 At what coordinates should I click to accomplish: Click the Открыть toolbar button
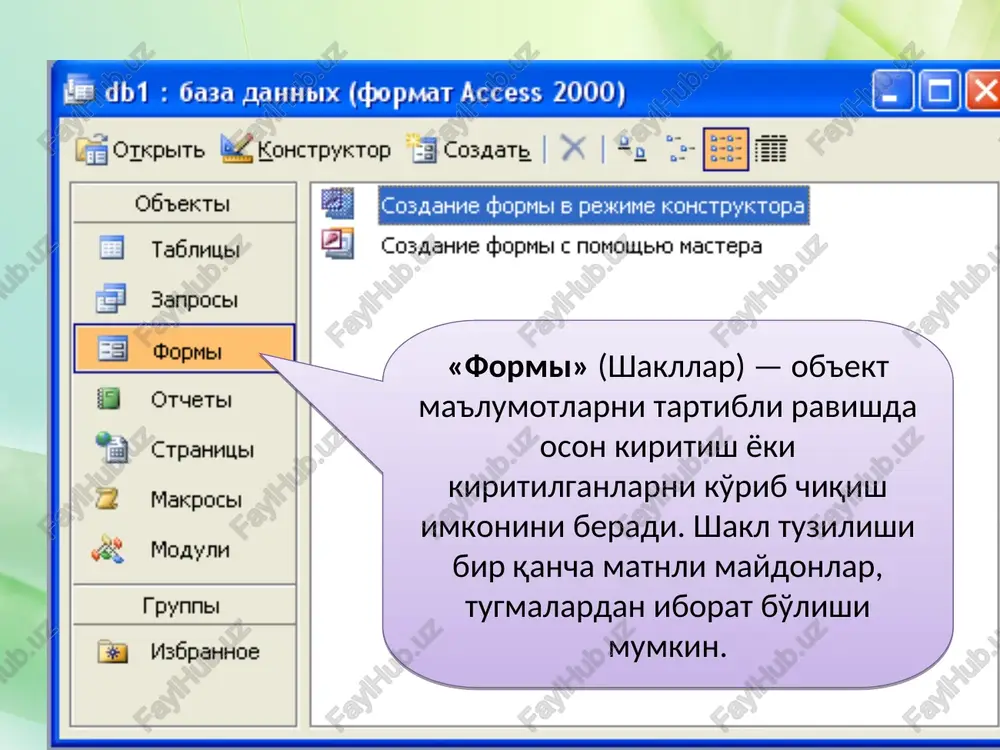140,150
